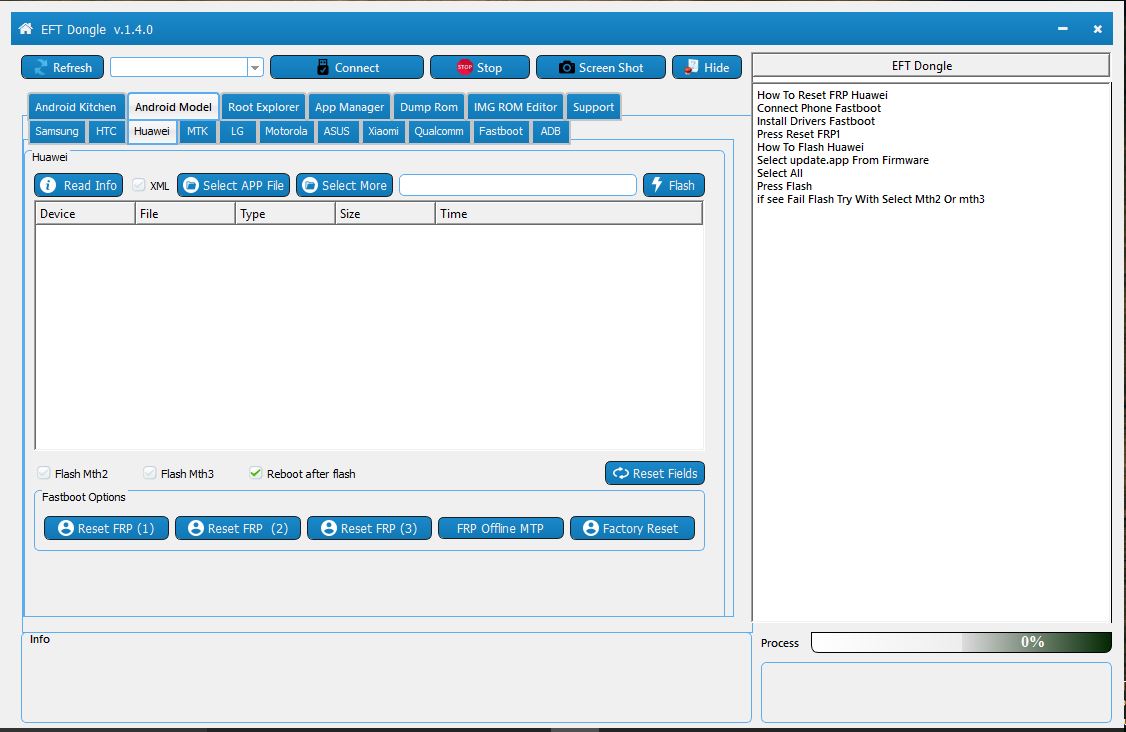The width and height of the screenshot is (1126, 732).
Task: Select the LG brand tab
Action: [238, 131]
